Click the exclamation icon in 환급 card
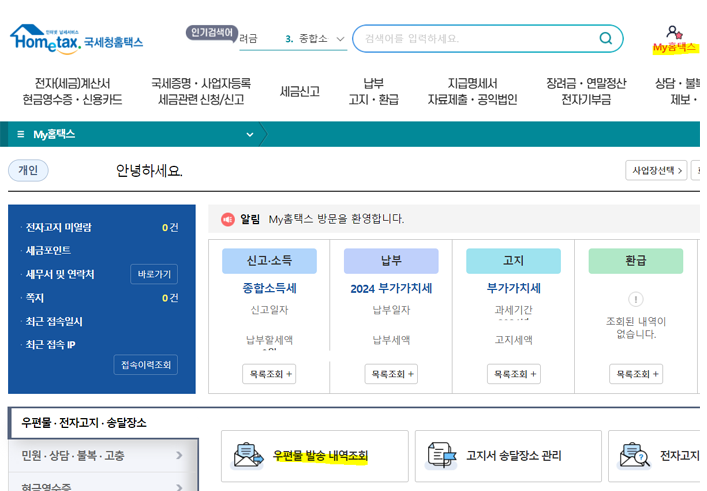This screenshot has width=707, height=491. [635, 299]
